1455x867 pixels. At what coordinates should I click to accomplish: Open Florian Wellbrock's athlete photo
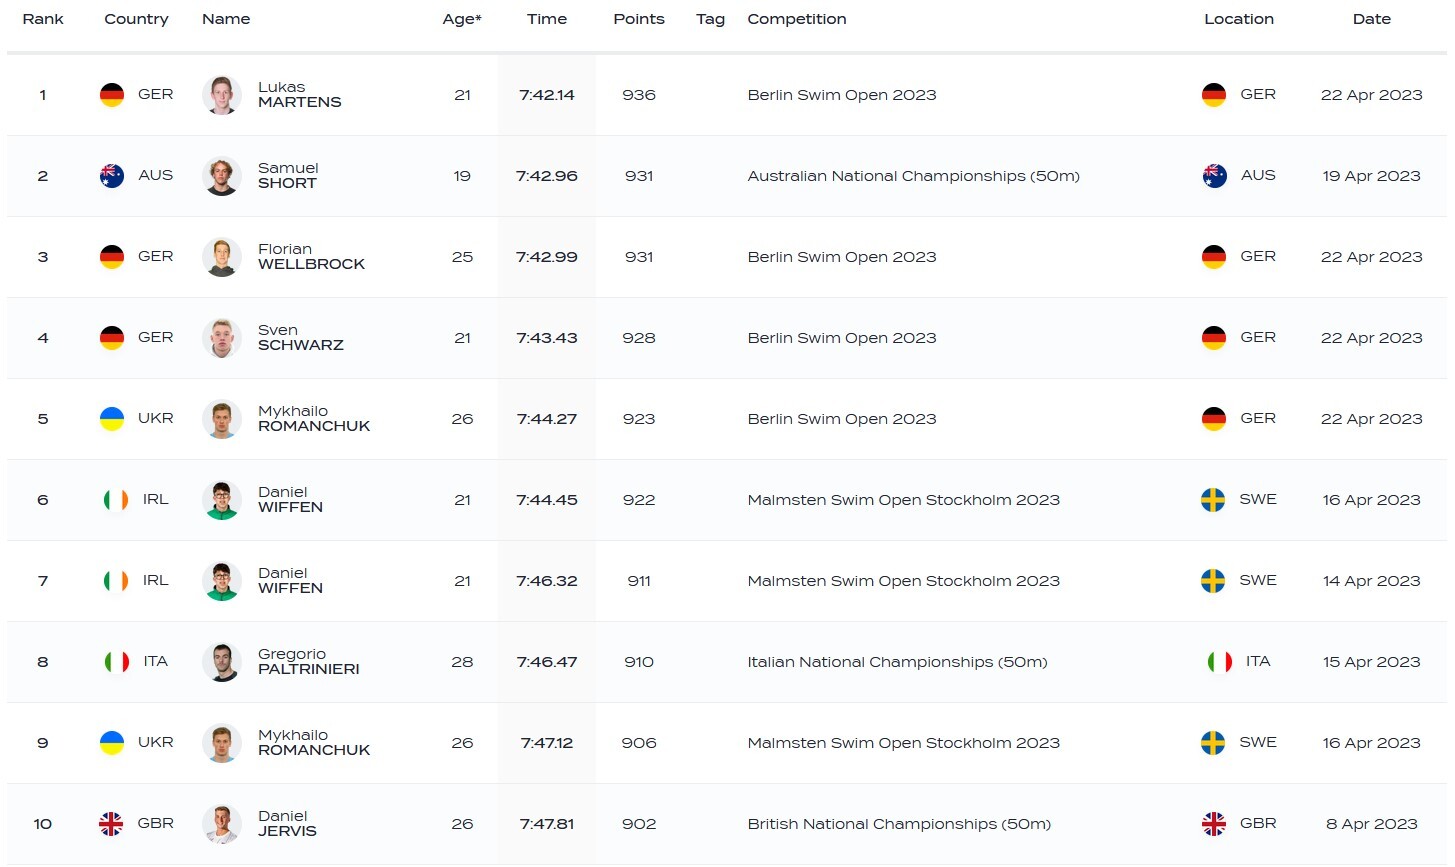[x=221, y=257]
